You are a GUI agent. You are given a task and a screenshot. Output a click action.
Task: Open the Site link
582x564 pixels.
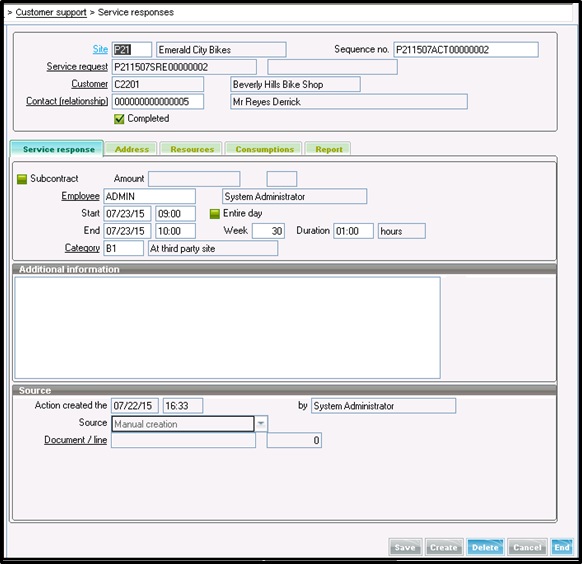point(100,49)
